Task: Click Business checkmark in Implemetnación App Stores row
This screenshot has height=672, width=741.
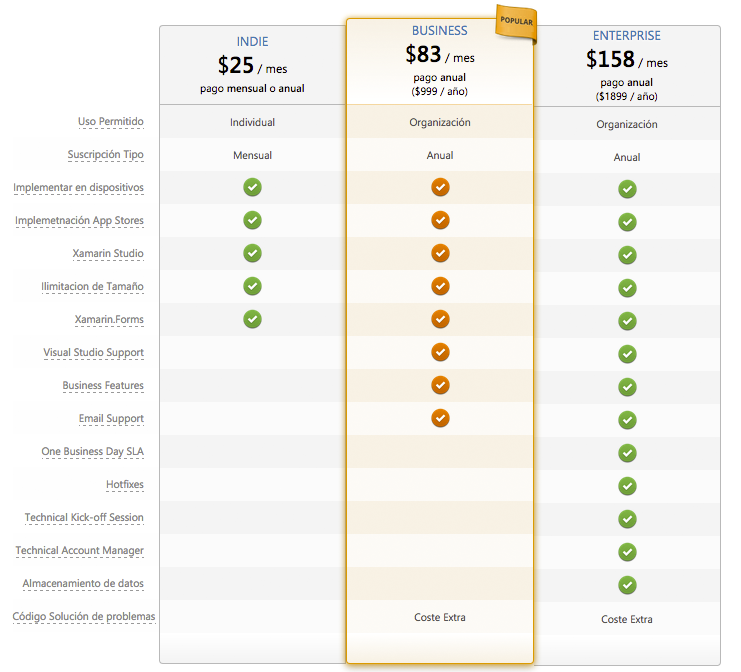Action: 440,220
